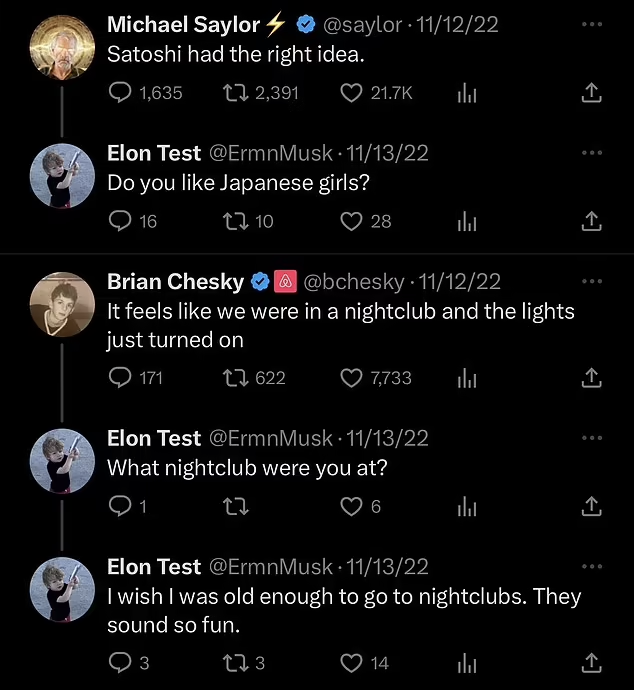The image size is (634, 690).
Task: View analytics on Brian Chesky's tweet
Action: coord(467,378)
